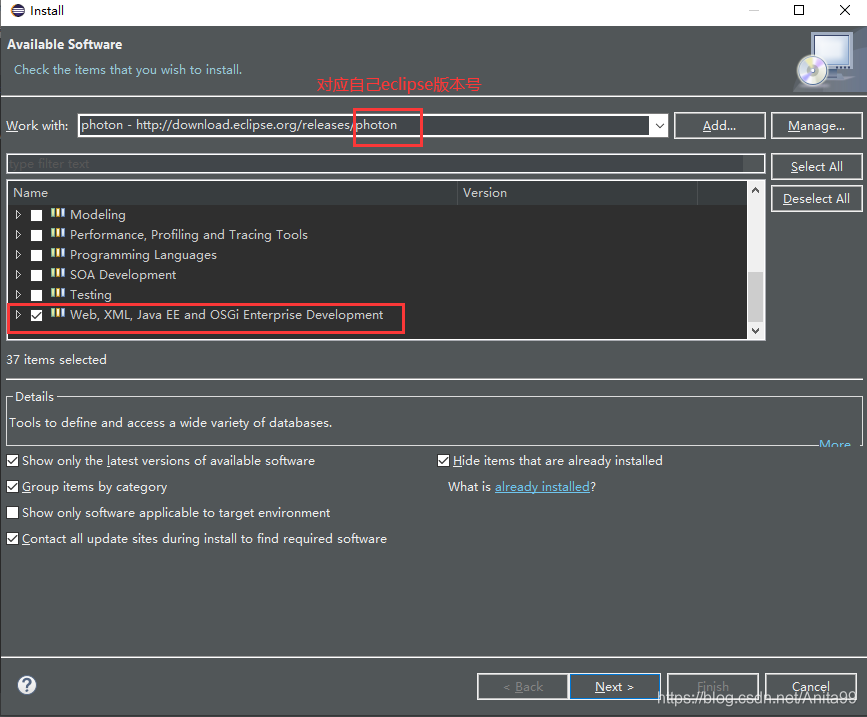Image resolution: width=867 pixels, height=717 pixels.
Task: Click the Eclipse logo in title bar
Action: (x=18, y=11)
